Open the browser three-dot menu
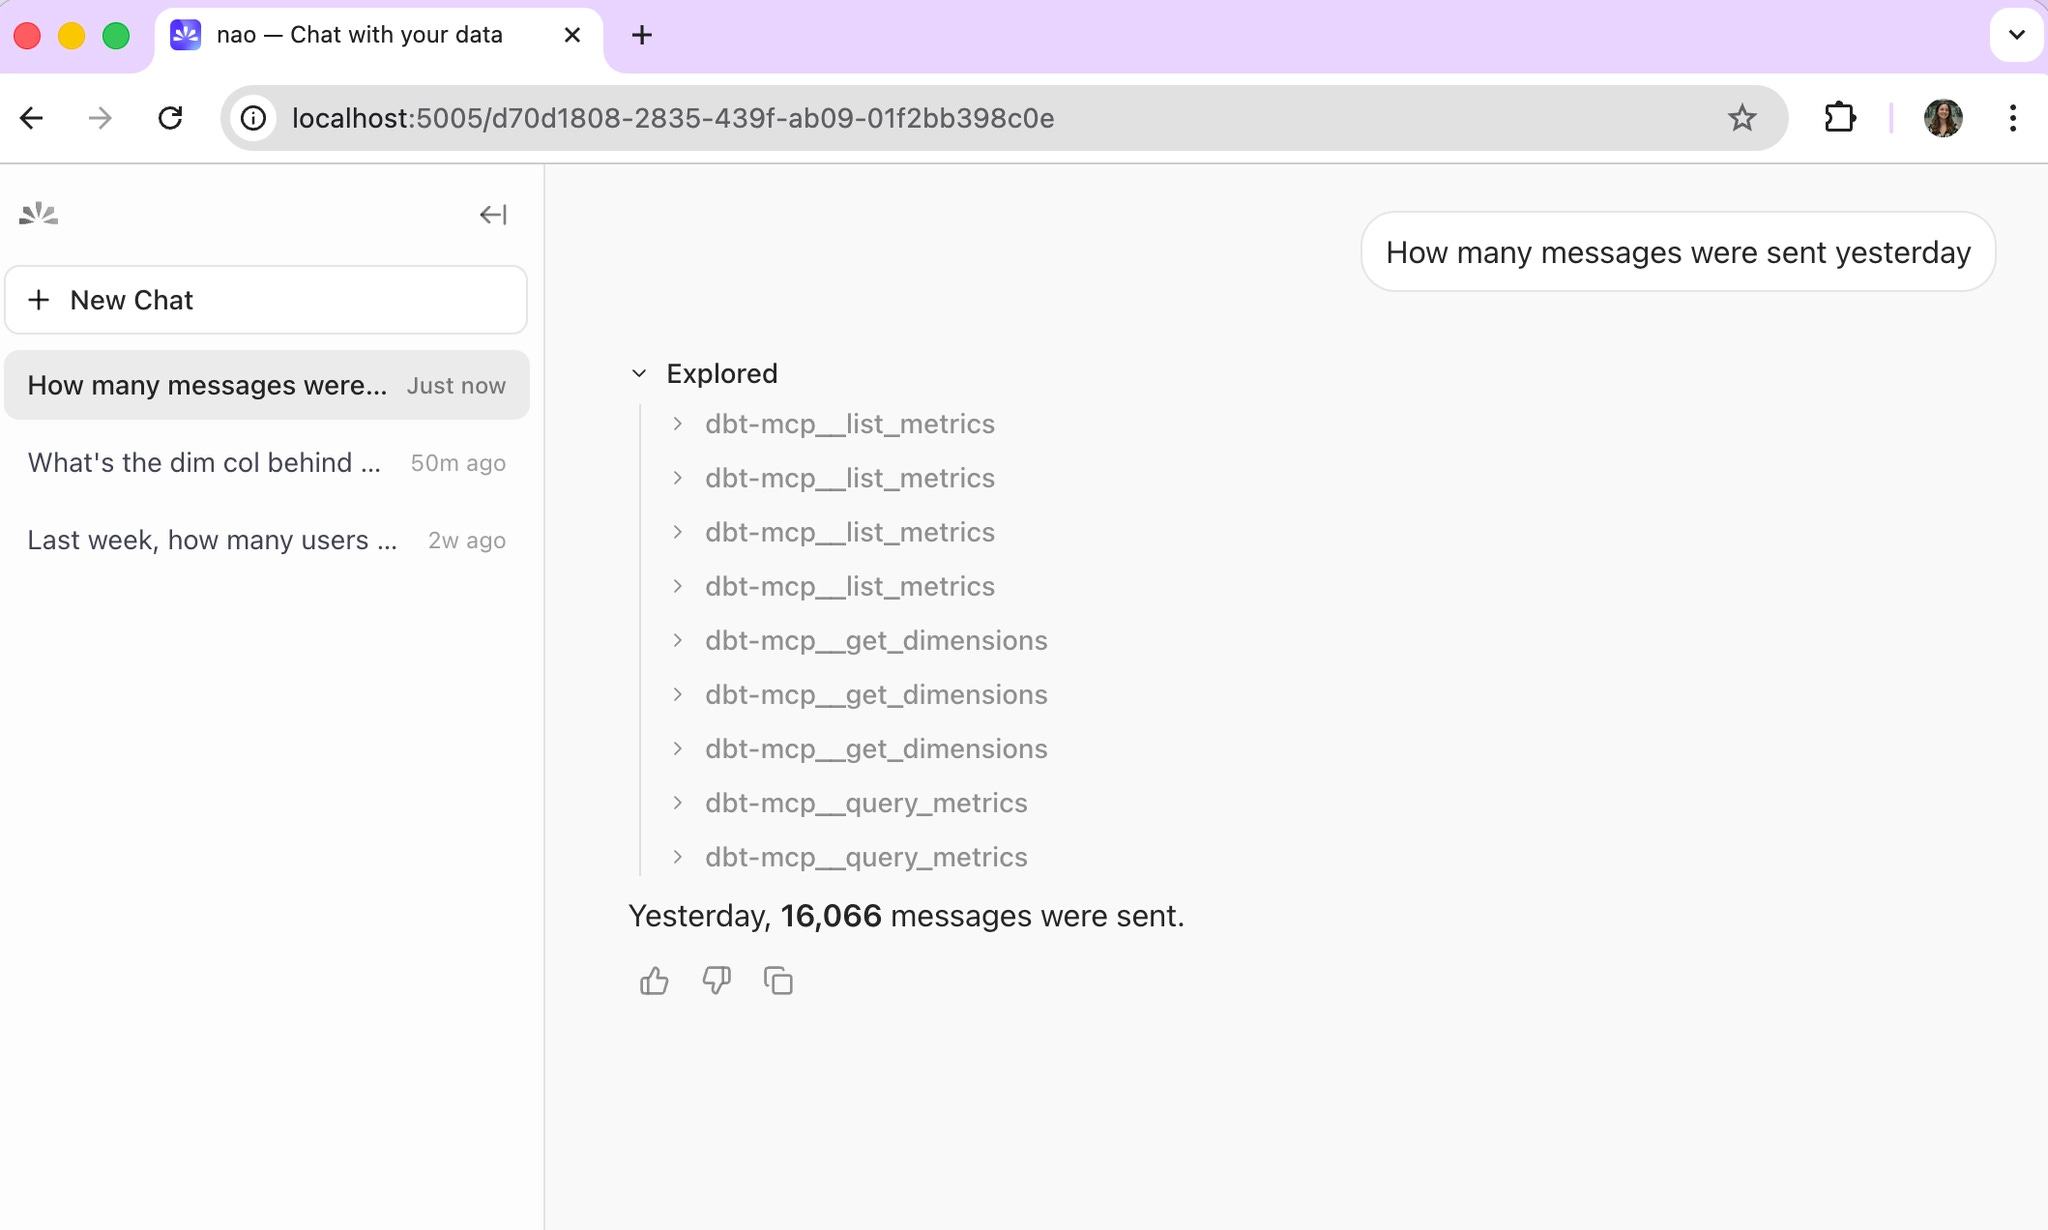The width and height of the screenshot is (2048, 1230). click(2012, 117)
